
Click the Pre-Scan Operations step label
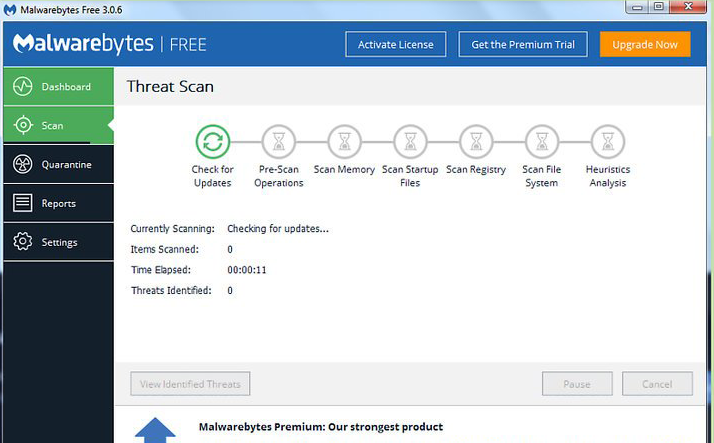pos(279,176)
